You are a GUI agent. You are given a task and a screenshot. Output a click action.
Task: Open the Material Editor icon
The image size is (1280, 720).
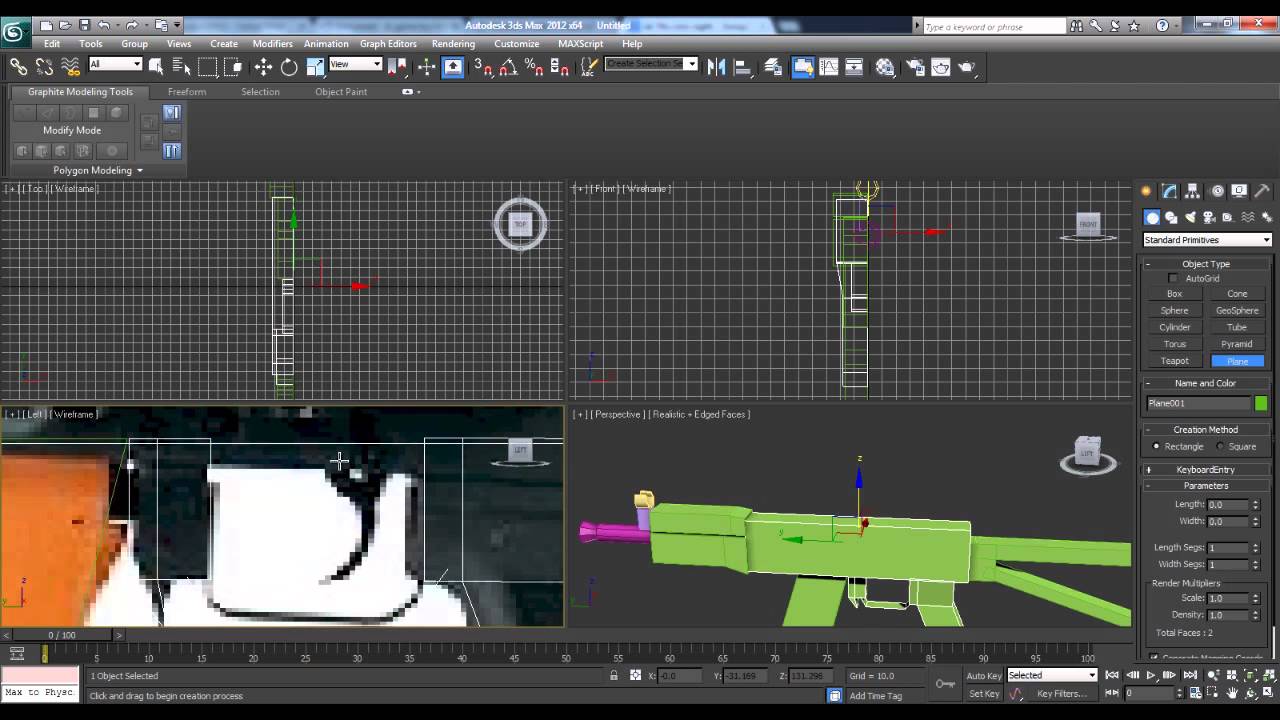(x=885, y=67)
